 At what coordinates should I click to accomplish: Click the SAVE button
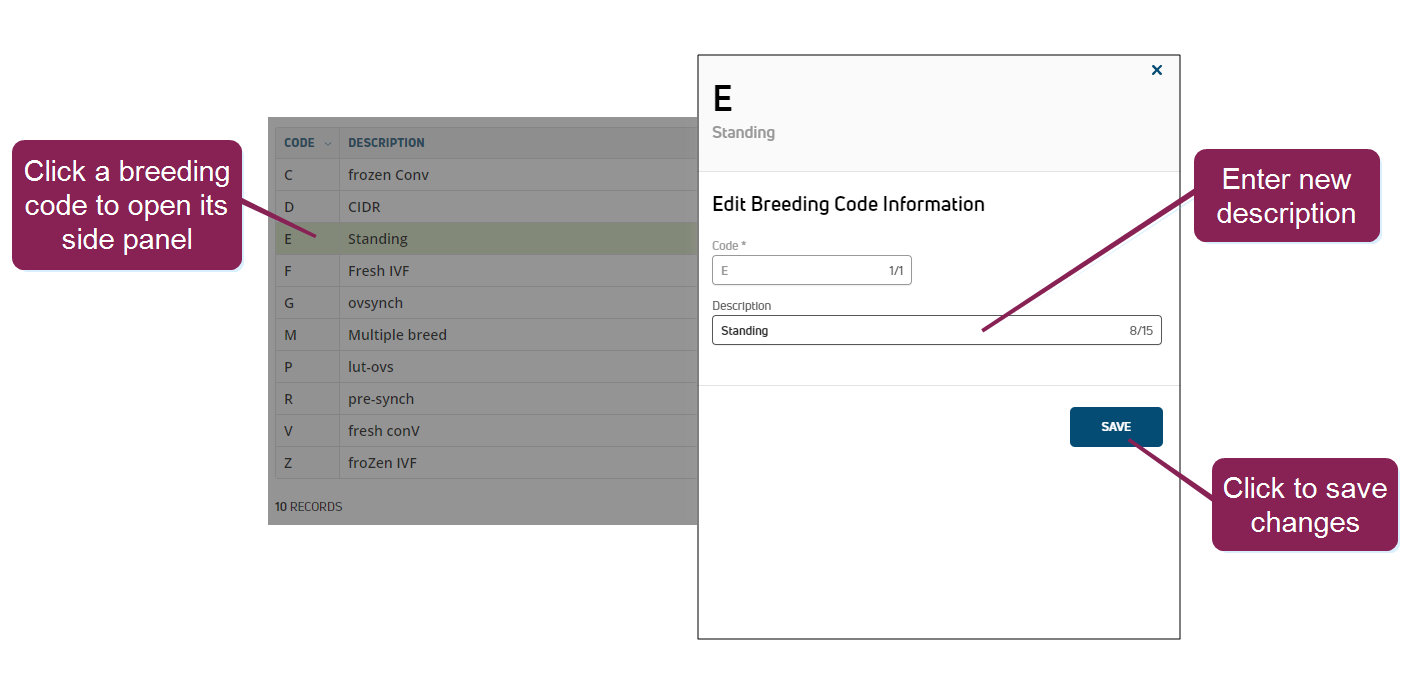coord(1116,427)
